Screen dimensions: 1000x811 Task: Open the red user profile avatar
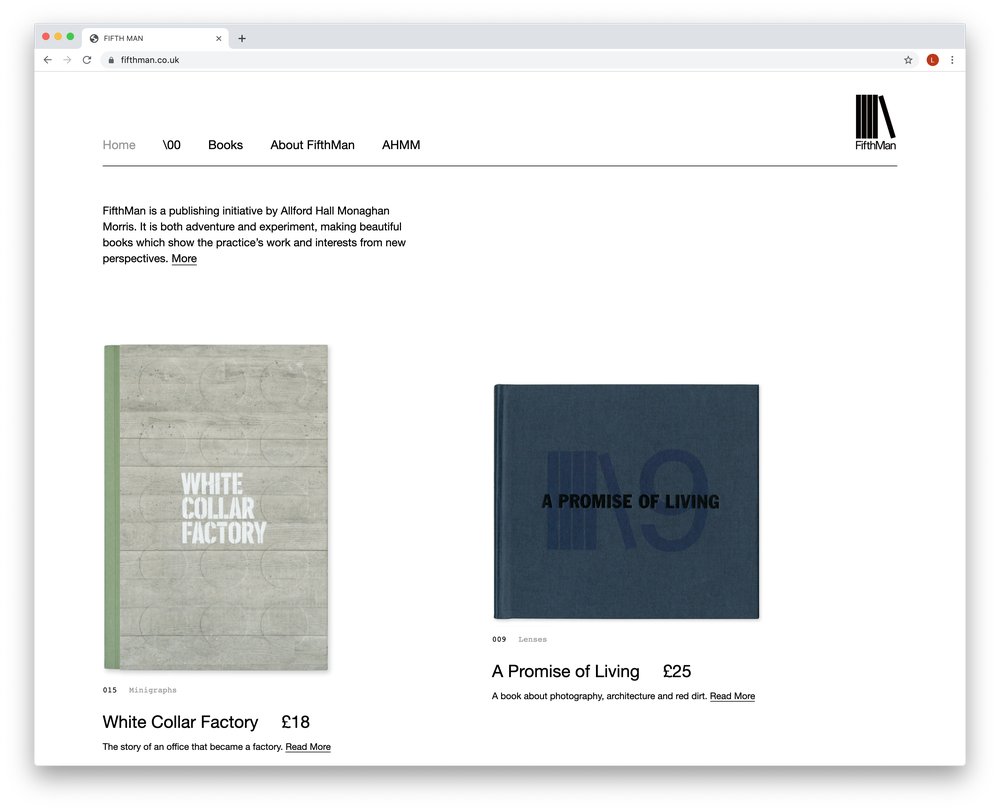(932, 60)
